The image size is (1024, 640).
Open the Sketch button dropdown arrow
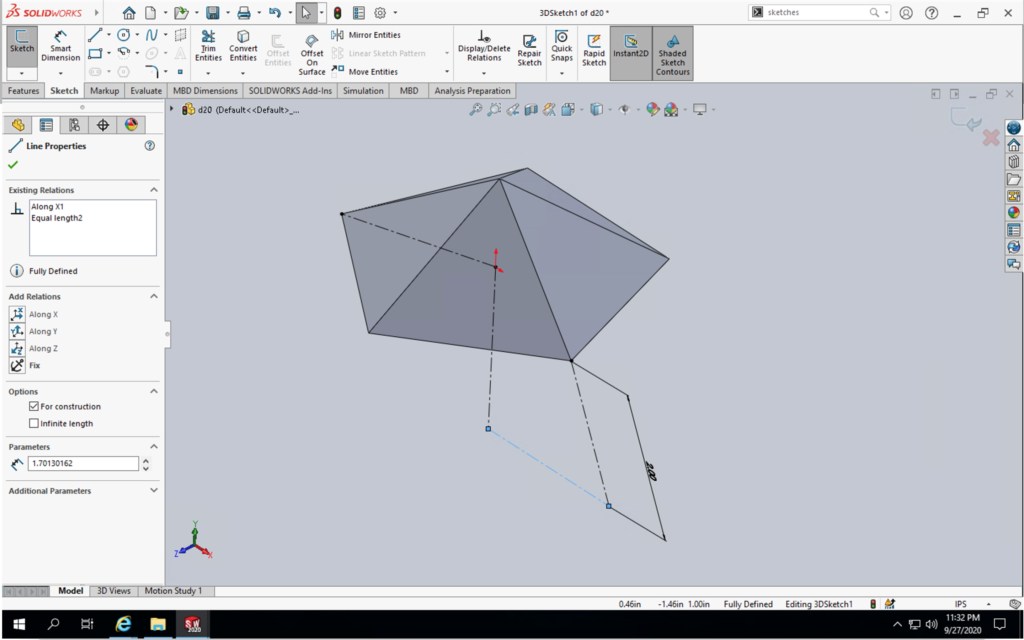(x=21, y=74)
